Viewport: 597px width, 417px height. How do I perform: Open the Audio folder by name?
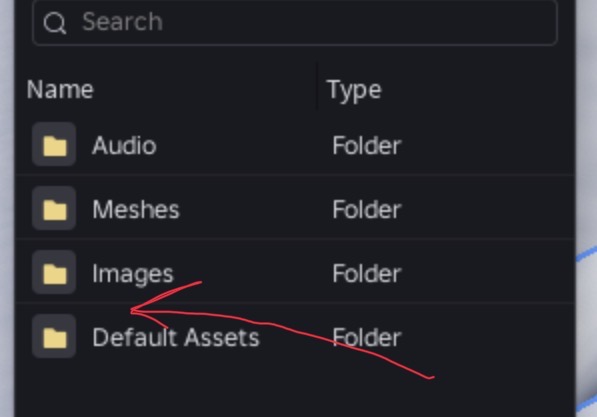coord(125,145)
